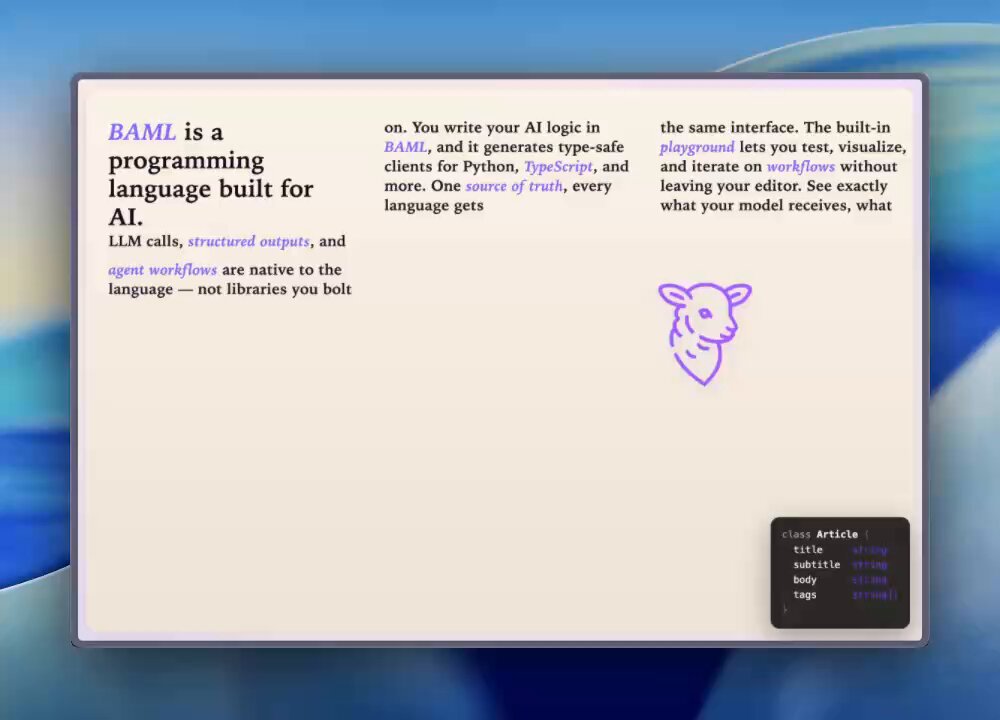Screen dimensions: 1000x720
Task: Click the text 'language gets'
Action: click(x=434, y=206)
